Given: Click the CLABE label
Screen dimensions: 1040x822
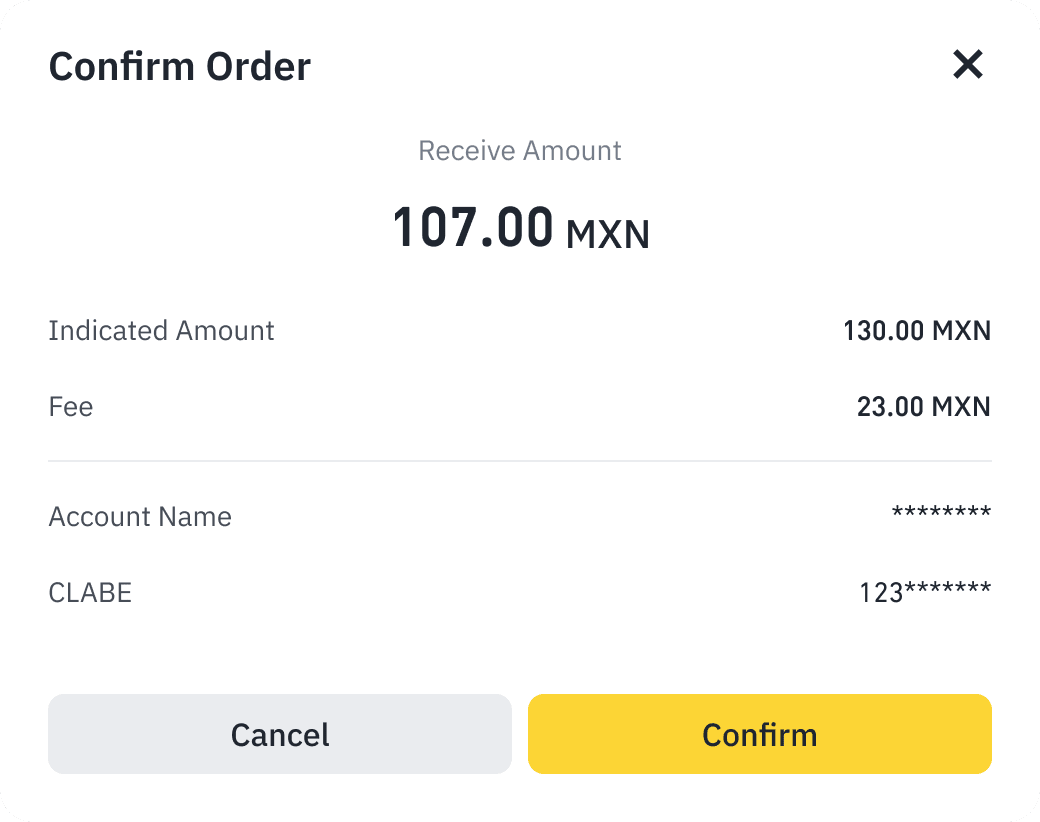Looking at the screenshot, I should [90, 593].
